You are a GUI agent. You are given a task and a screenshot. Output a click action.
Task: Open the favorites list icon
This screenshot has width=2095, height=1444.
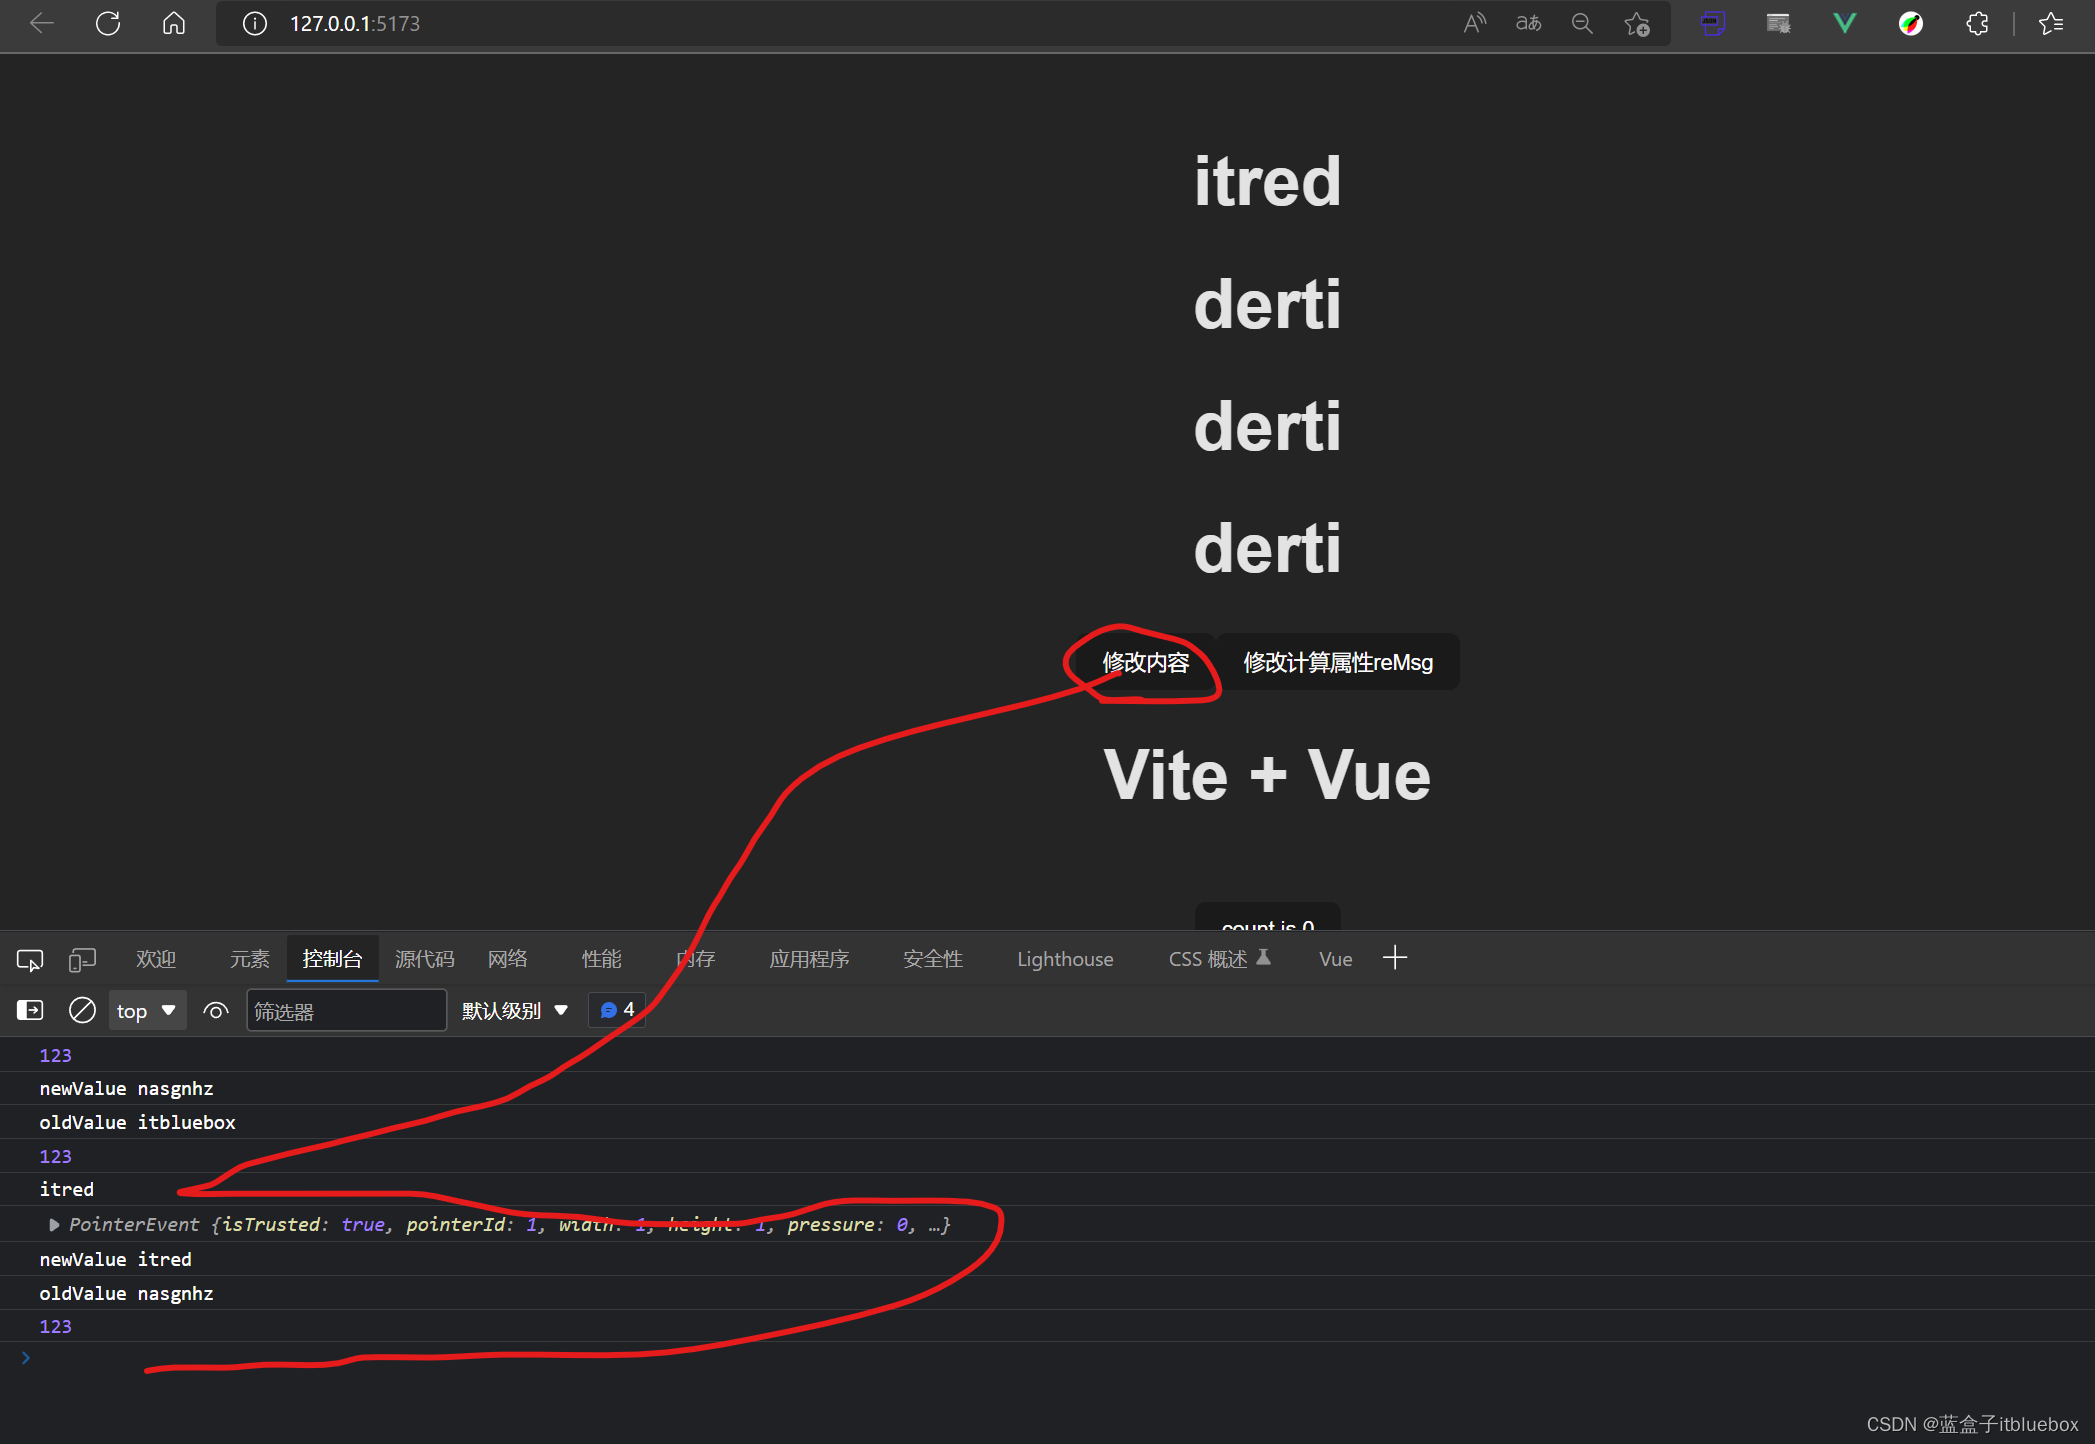2051,23
